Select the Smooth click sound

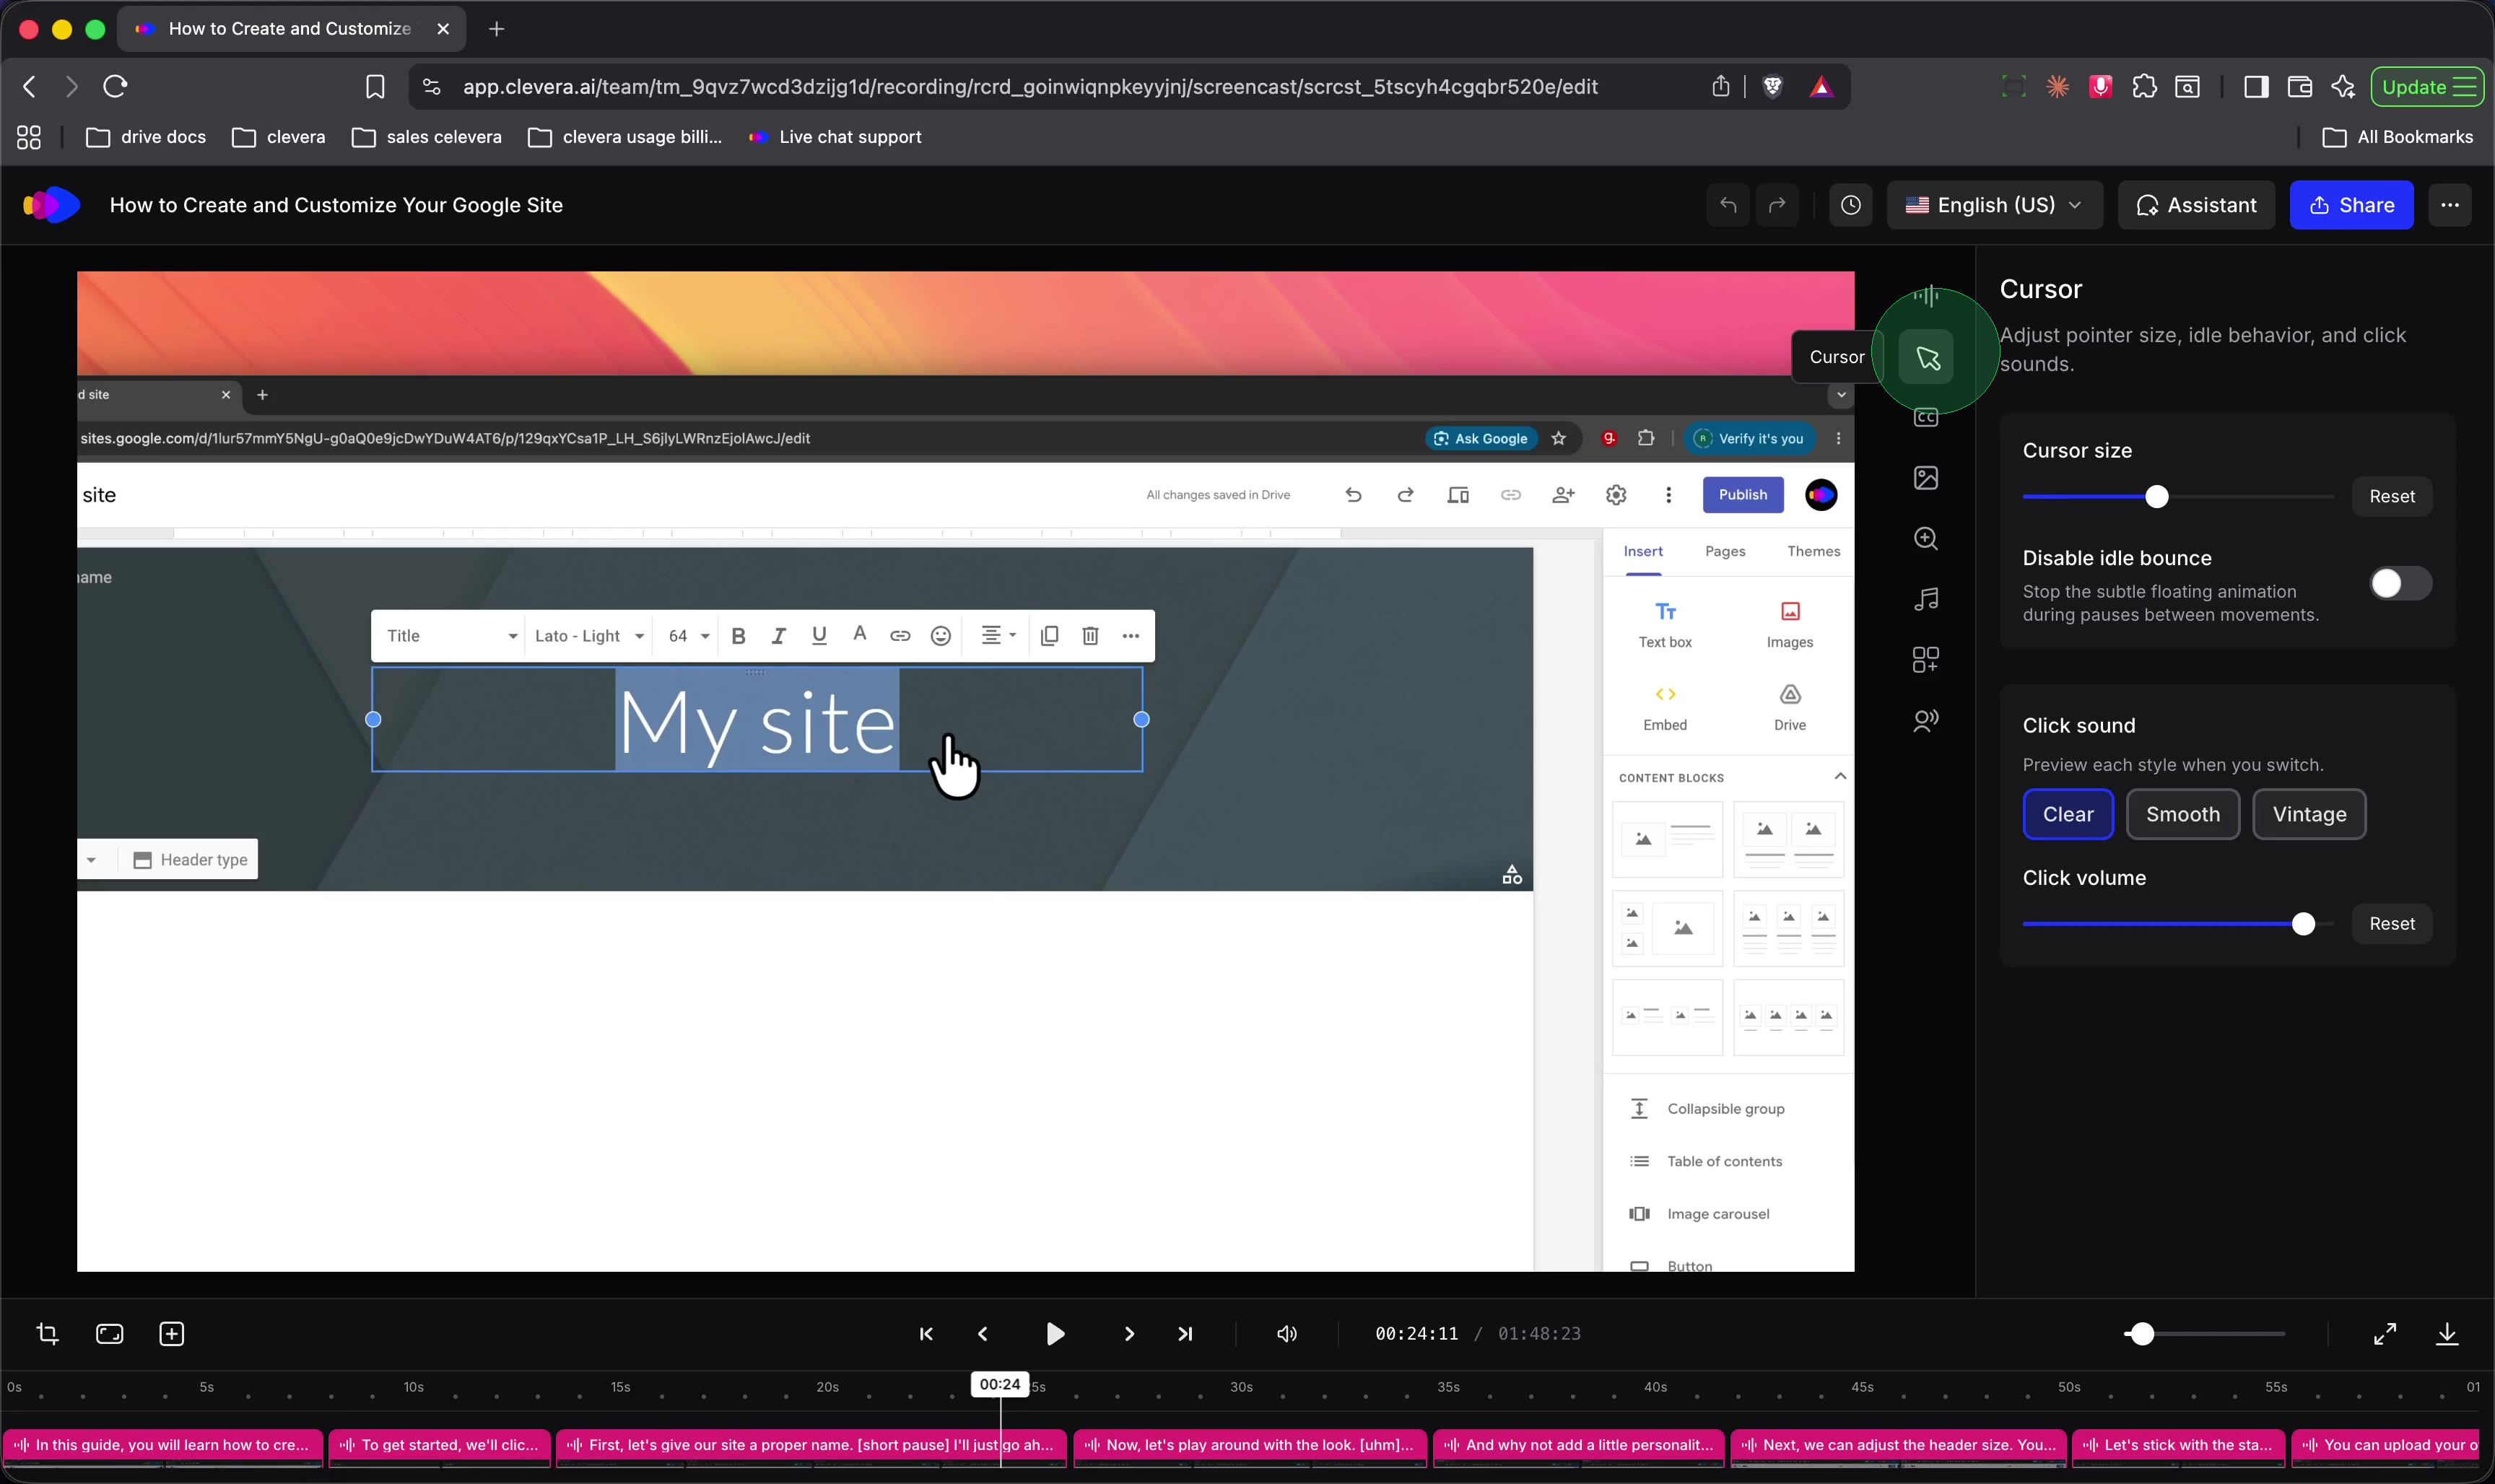click(2183, 814)
